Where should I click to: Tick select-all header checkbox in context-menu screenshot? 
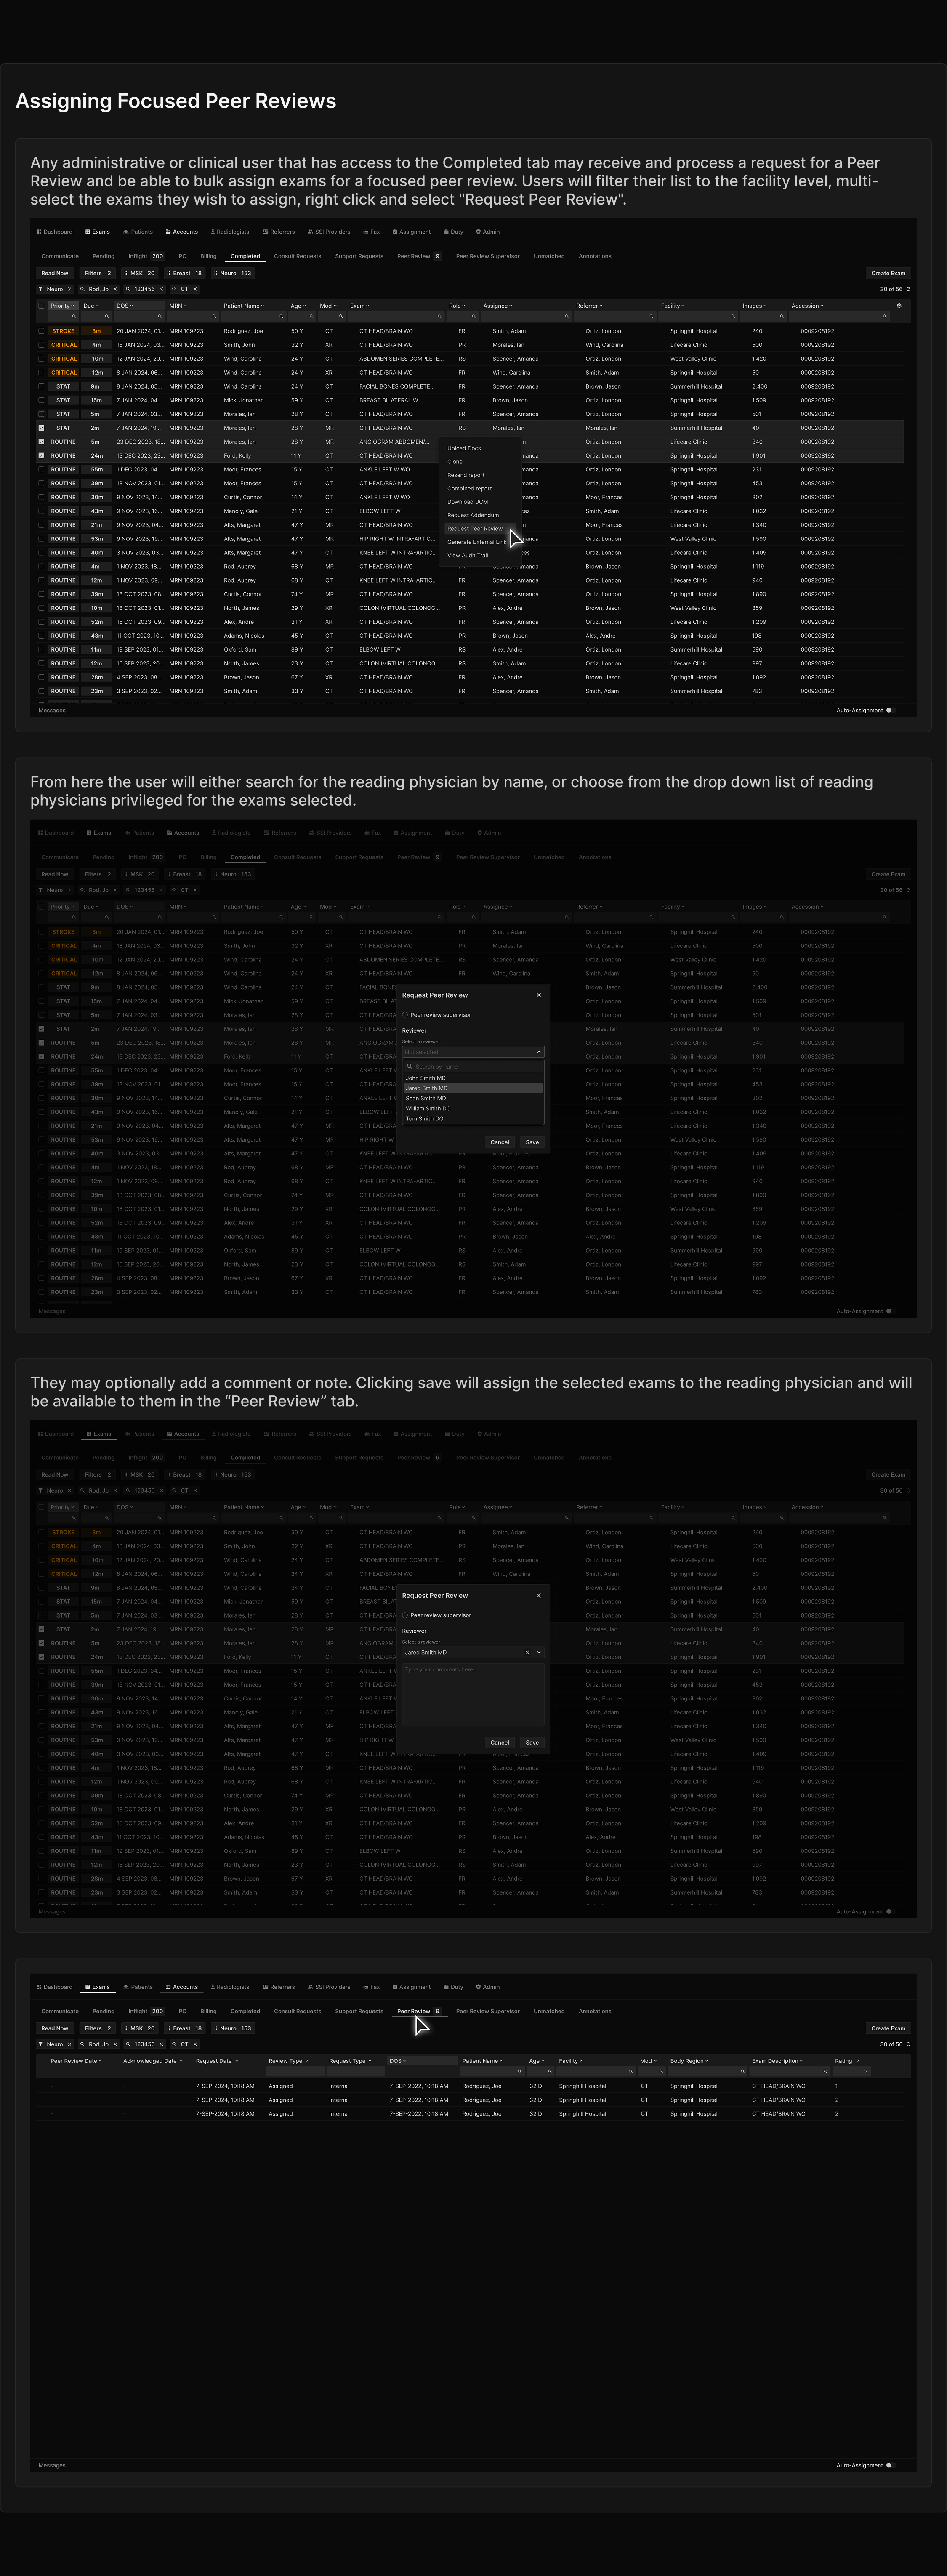[41, 306]
